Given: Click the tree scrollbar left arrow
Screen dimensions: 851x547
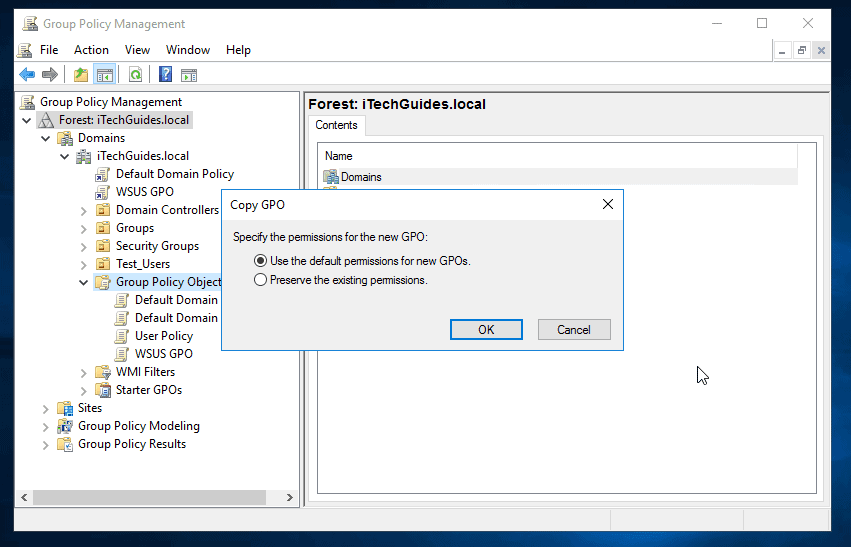Looking at the screenshot, I should (x=24, y=497).
